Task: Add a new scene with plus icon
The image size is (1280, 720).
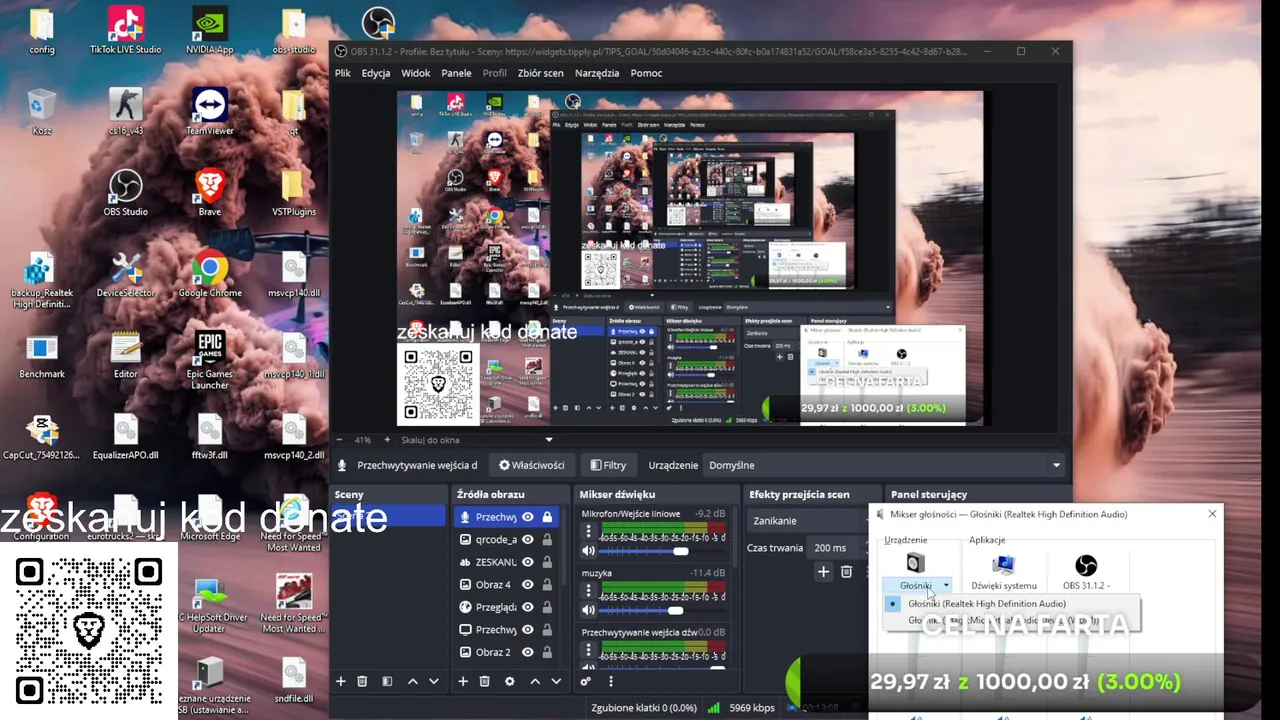Action: tap(340, 681)
